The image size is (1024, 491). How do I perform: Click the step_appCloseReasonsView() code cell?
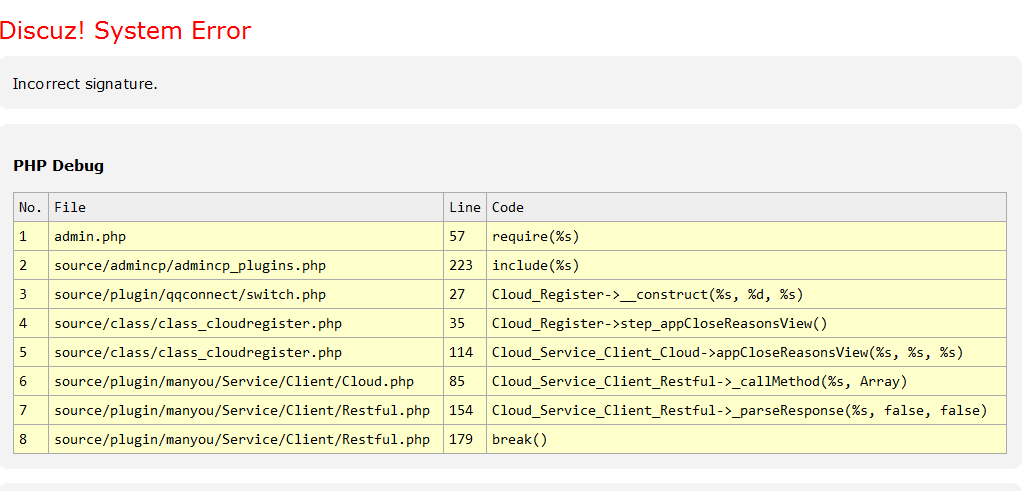(659, 324)
